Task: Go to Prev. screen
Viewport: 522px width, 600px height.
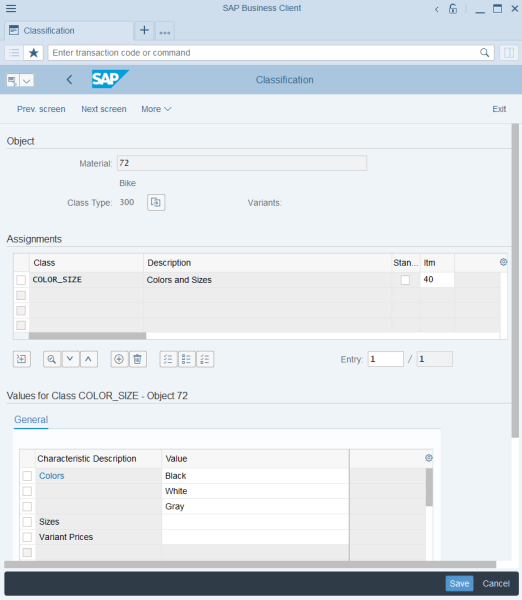Action: (x=41, y=109)
